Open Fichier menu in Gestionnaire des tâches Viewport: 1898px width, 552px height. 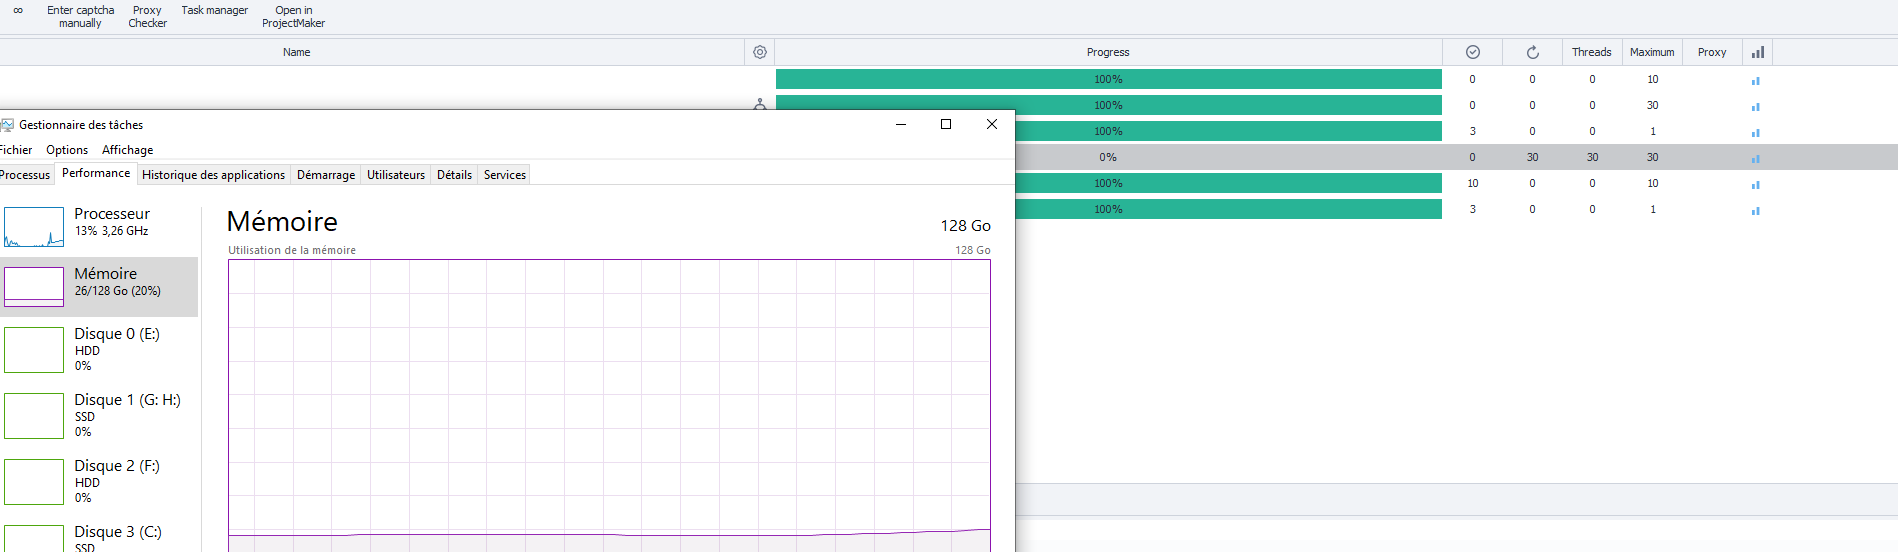pos(16,150)
